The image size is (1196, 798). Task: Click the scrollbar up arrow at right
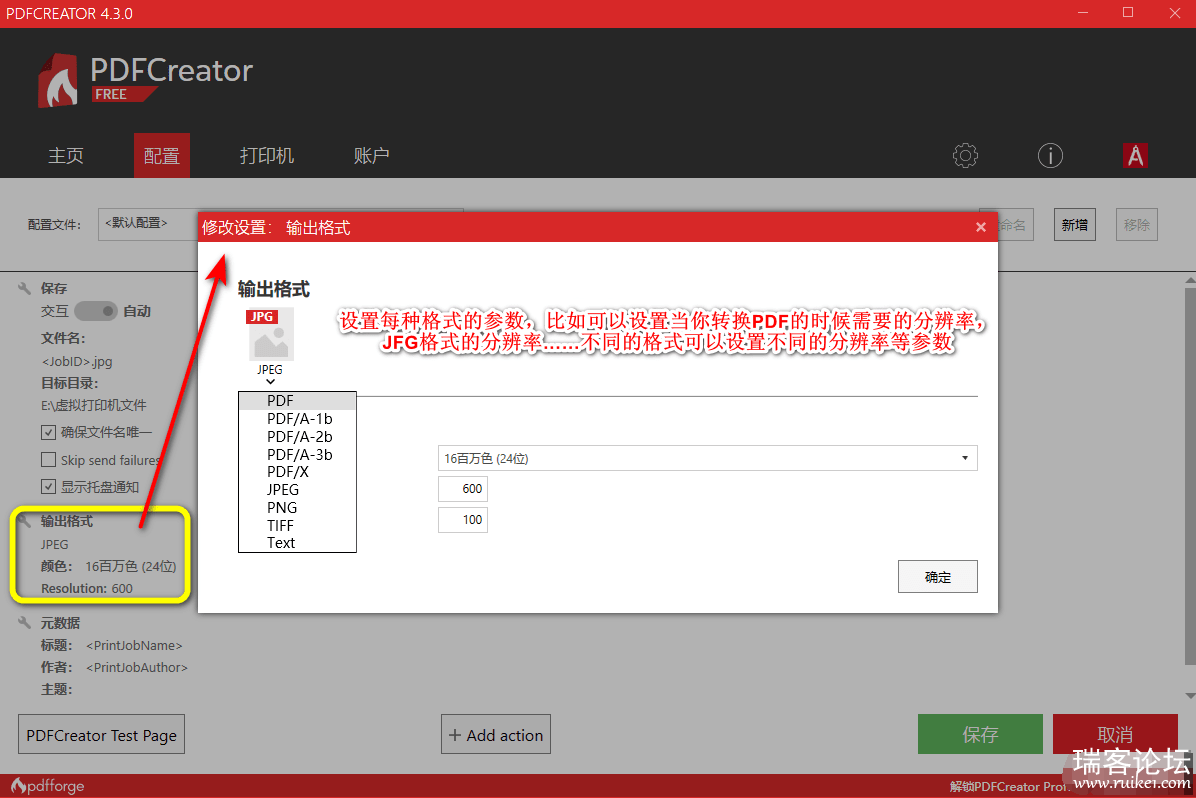[1190, 281]
